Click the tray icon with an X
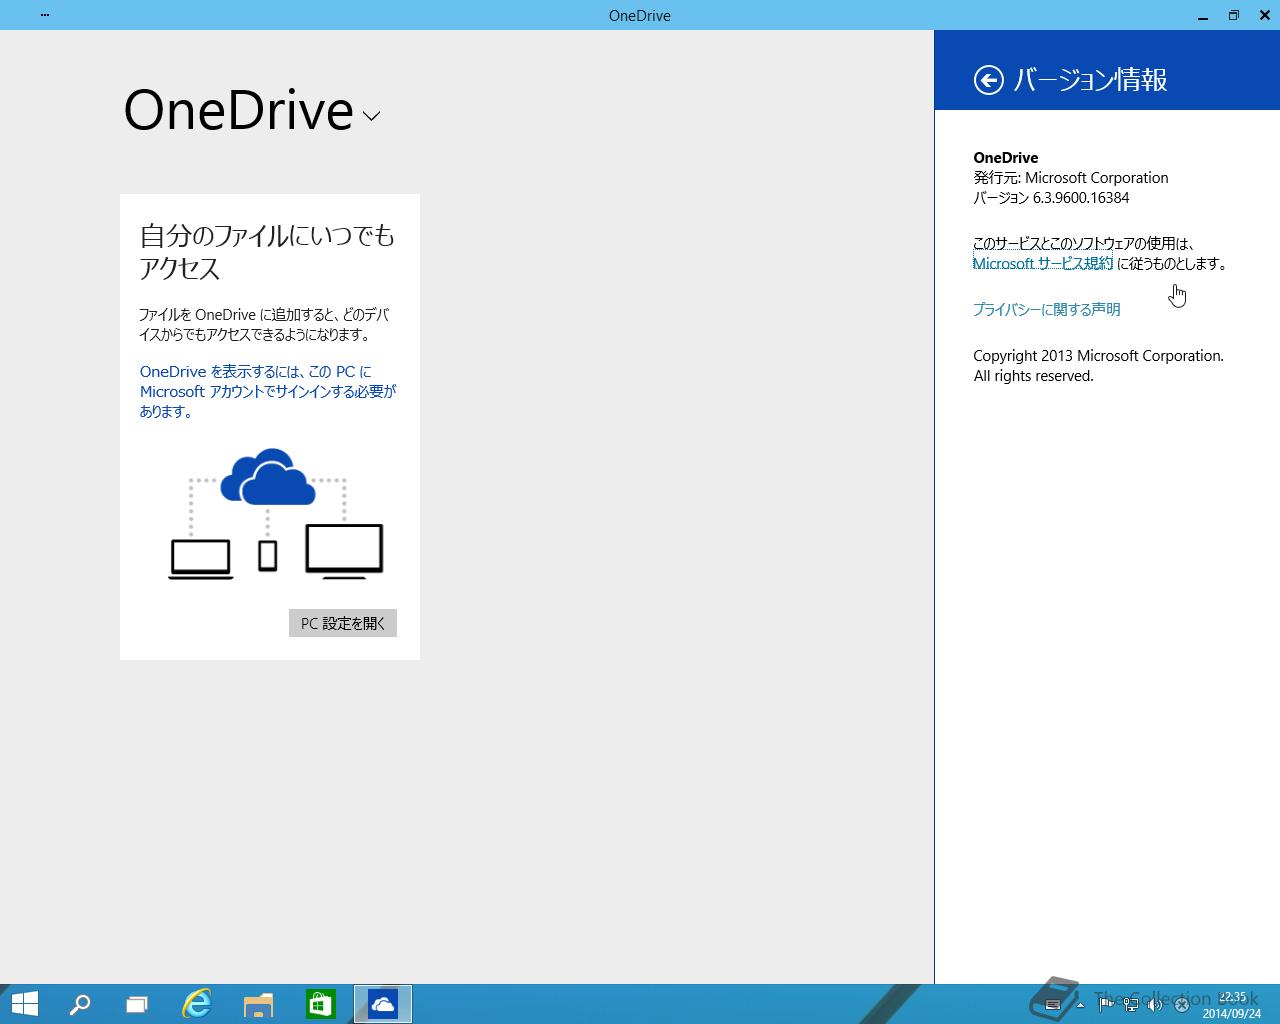The width and height of the screenshot is (1280, 1024). pyautogui.click(x=1181, y=1005)
